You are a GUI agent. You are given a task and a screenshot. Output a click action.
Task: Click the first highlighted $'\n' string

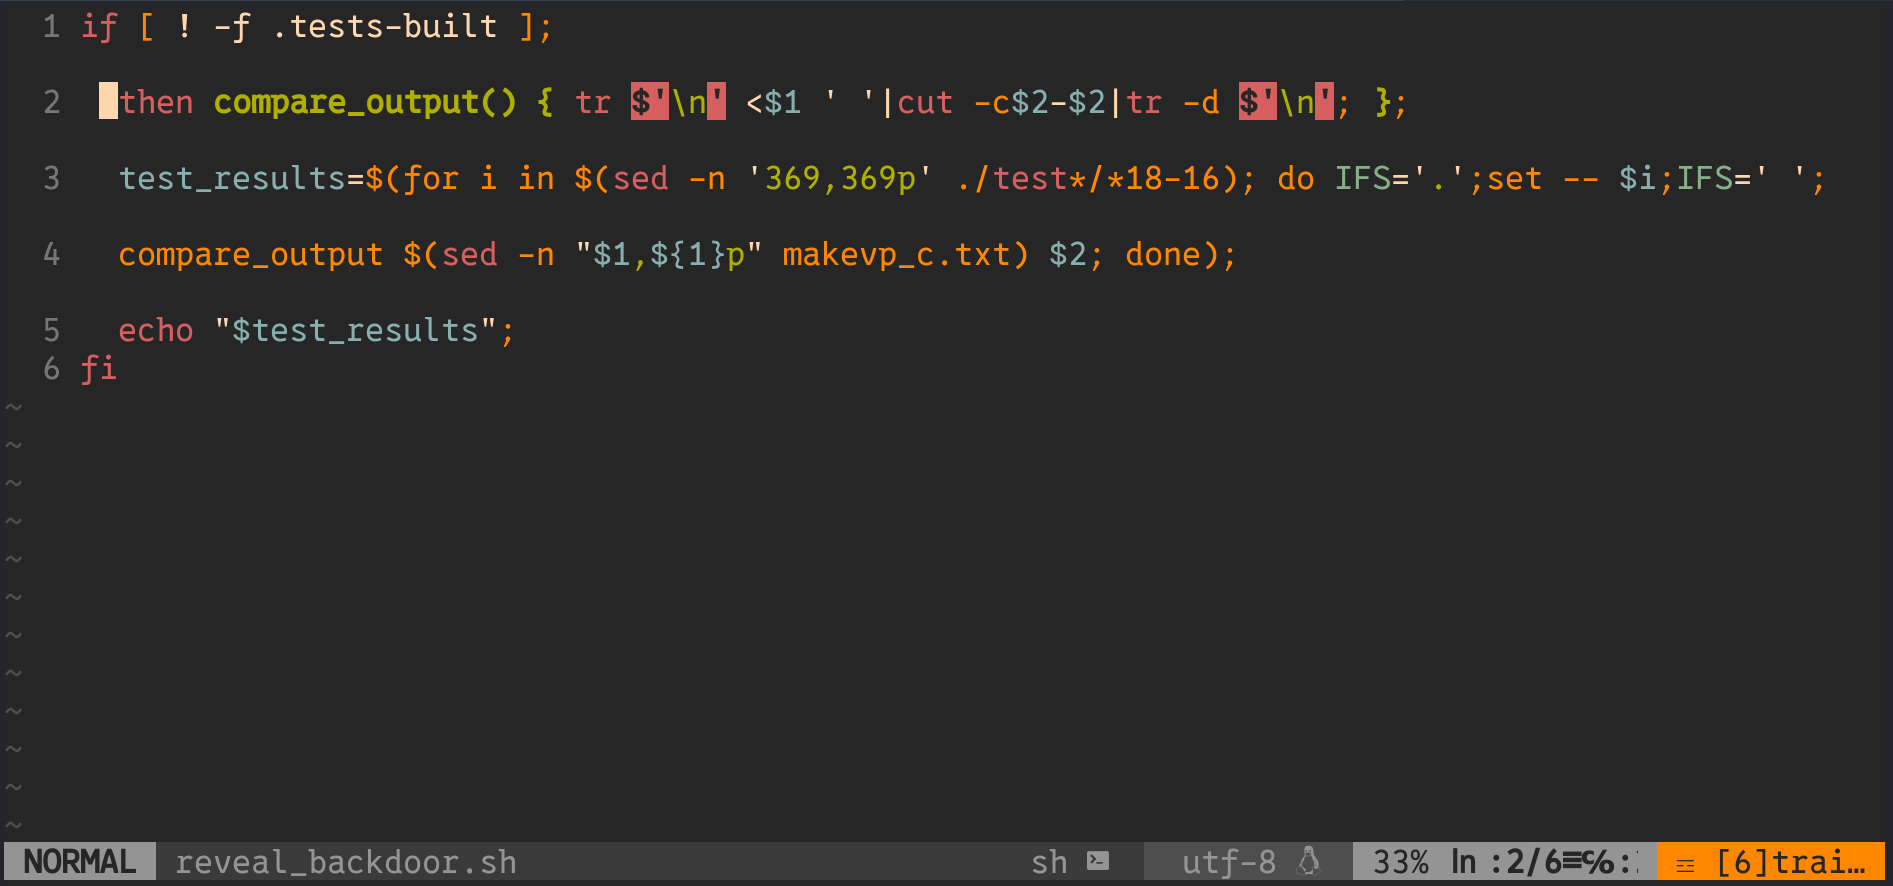(x=678, y=102)
